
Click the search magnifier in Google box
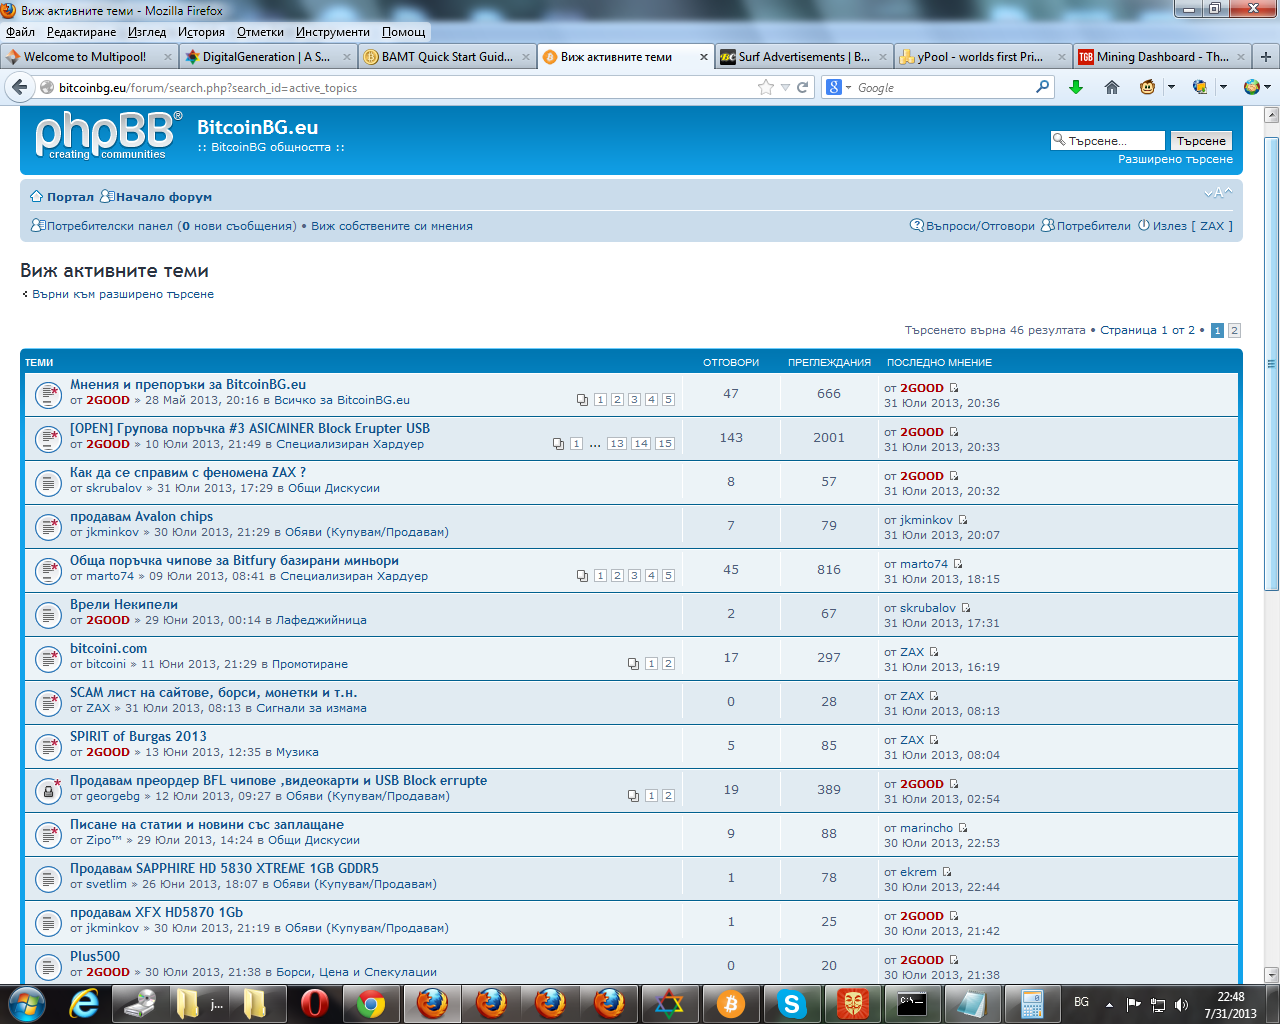[x=1043, y=86]
